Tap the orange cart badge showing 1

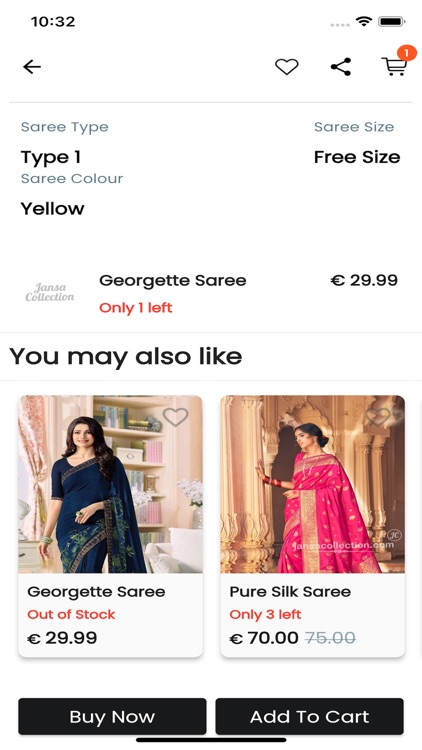coord(407,53)
